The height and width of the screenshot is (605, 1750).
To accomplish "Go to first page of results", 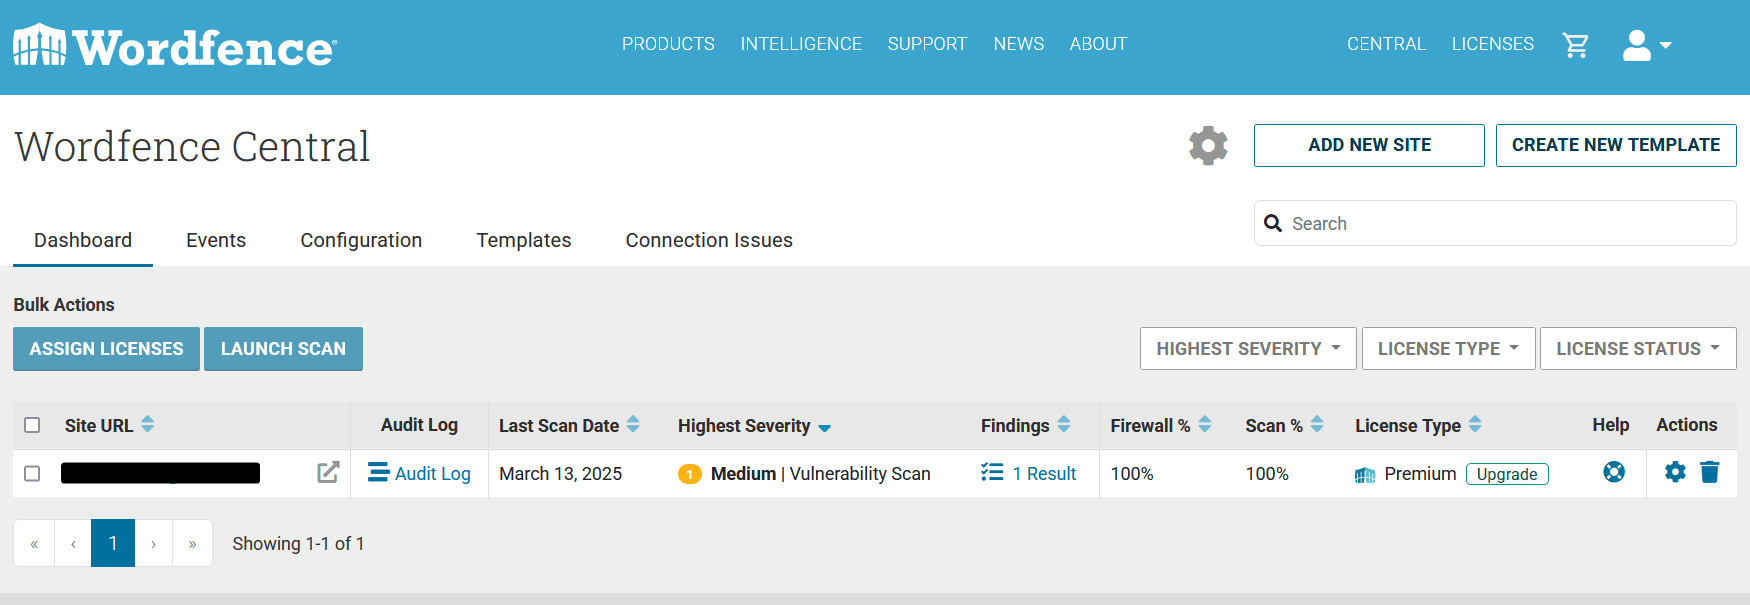I will [x=34, y=543].
